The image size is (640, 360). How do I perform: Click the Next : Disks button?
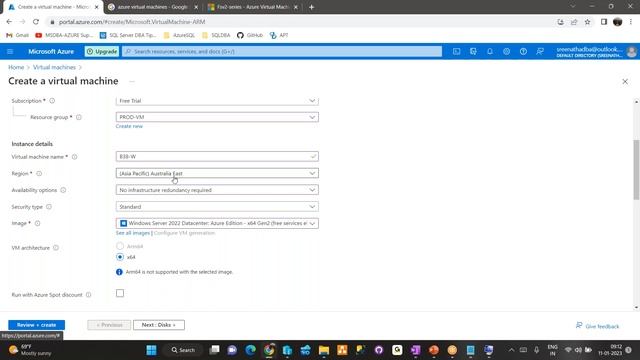[159, 325]
